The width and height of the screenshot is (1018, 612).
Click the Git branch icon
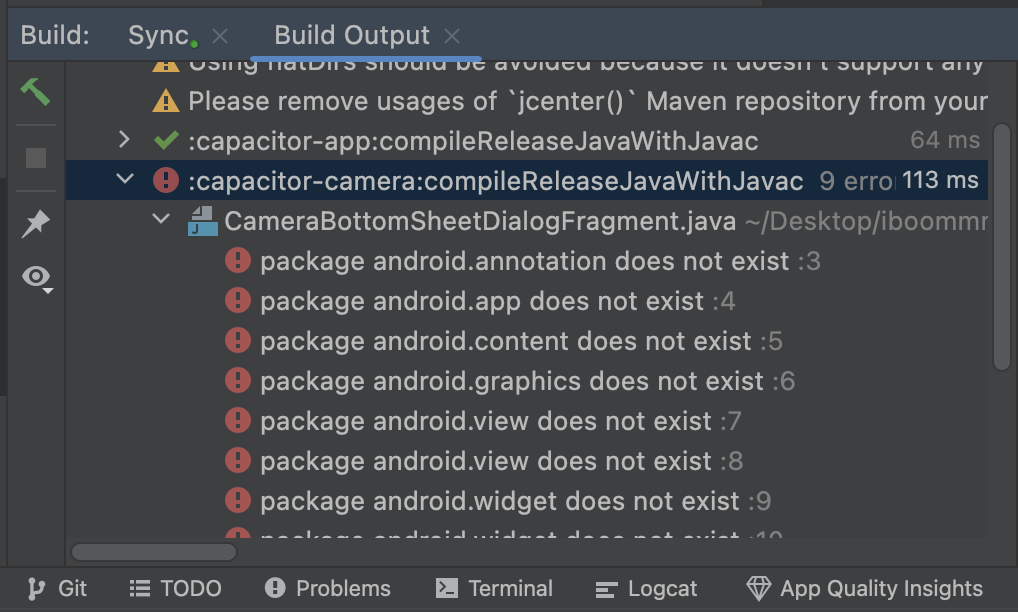click(36, 589)
